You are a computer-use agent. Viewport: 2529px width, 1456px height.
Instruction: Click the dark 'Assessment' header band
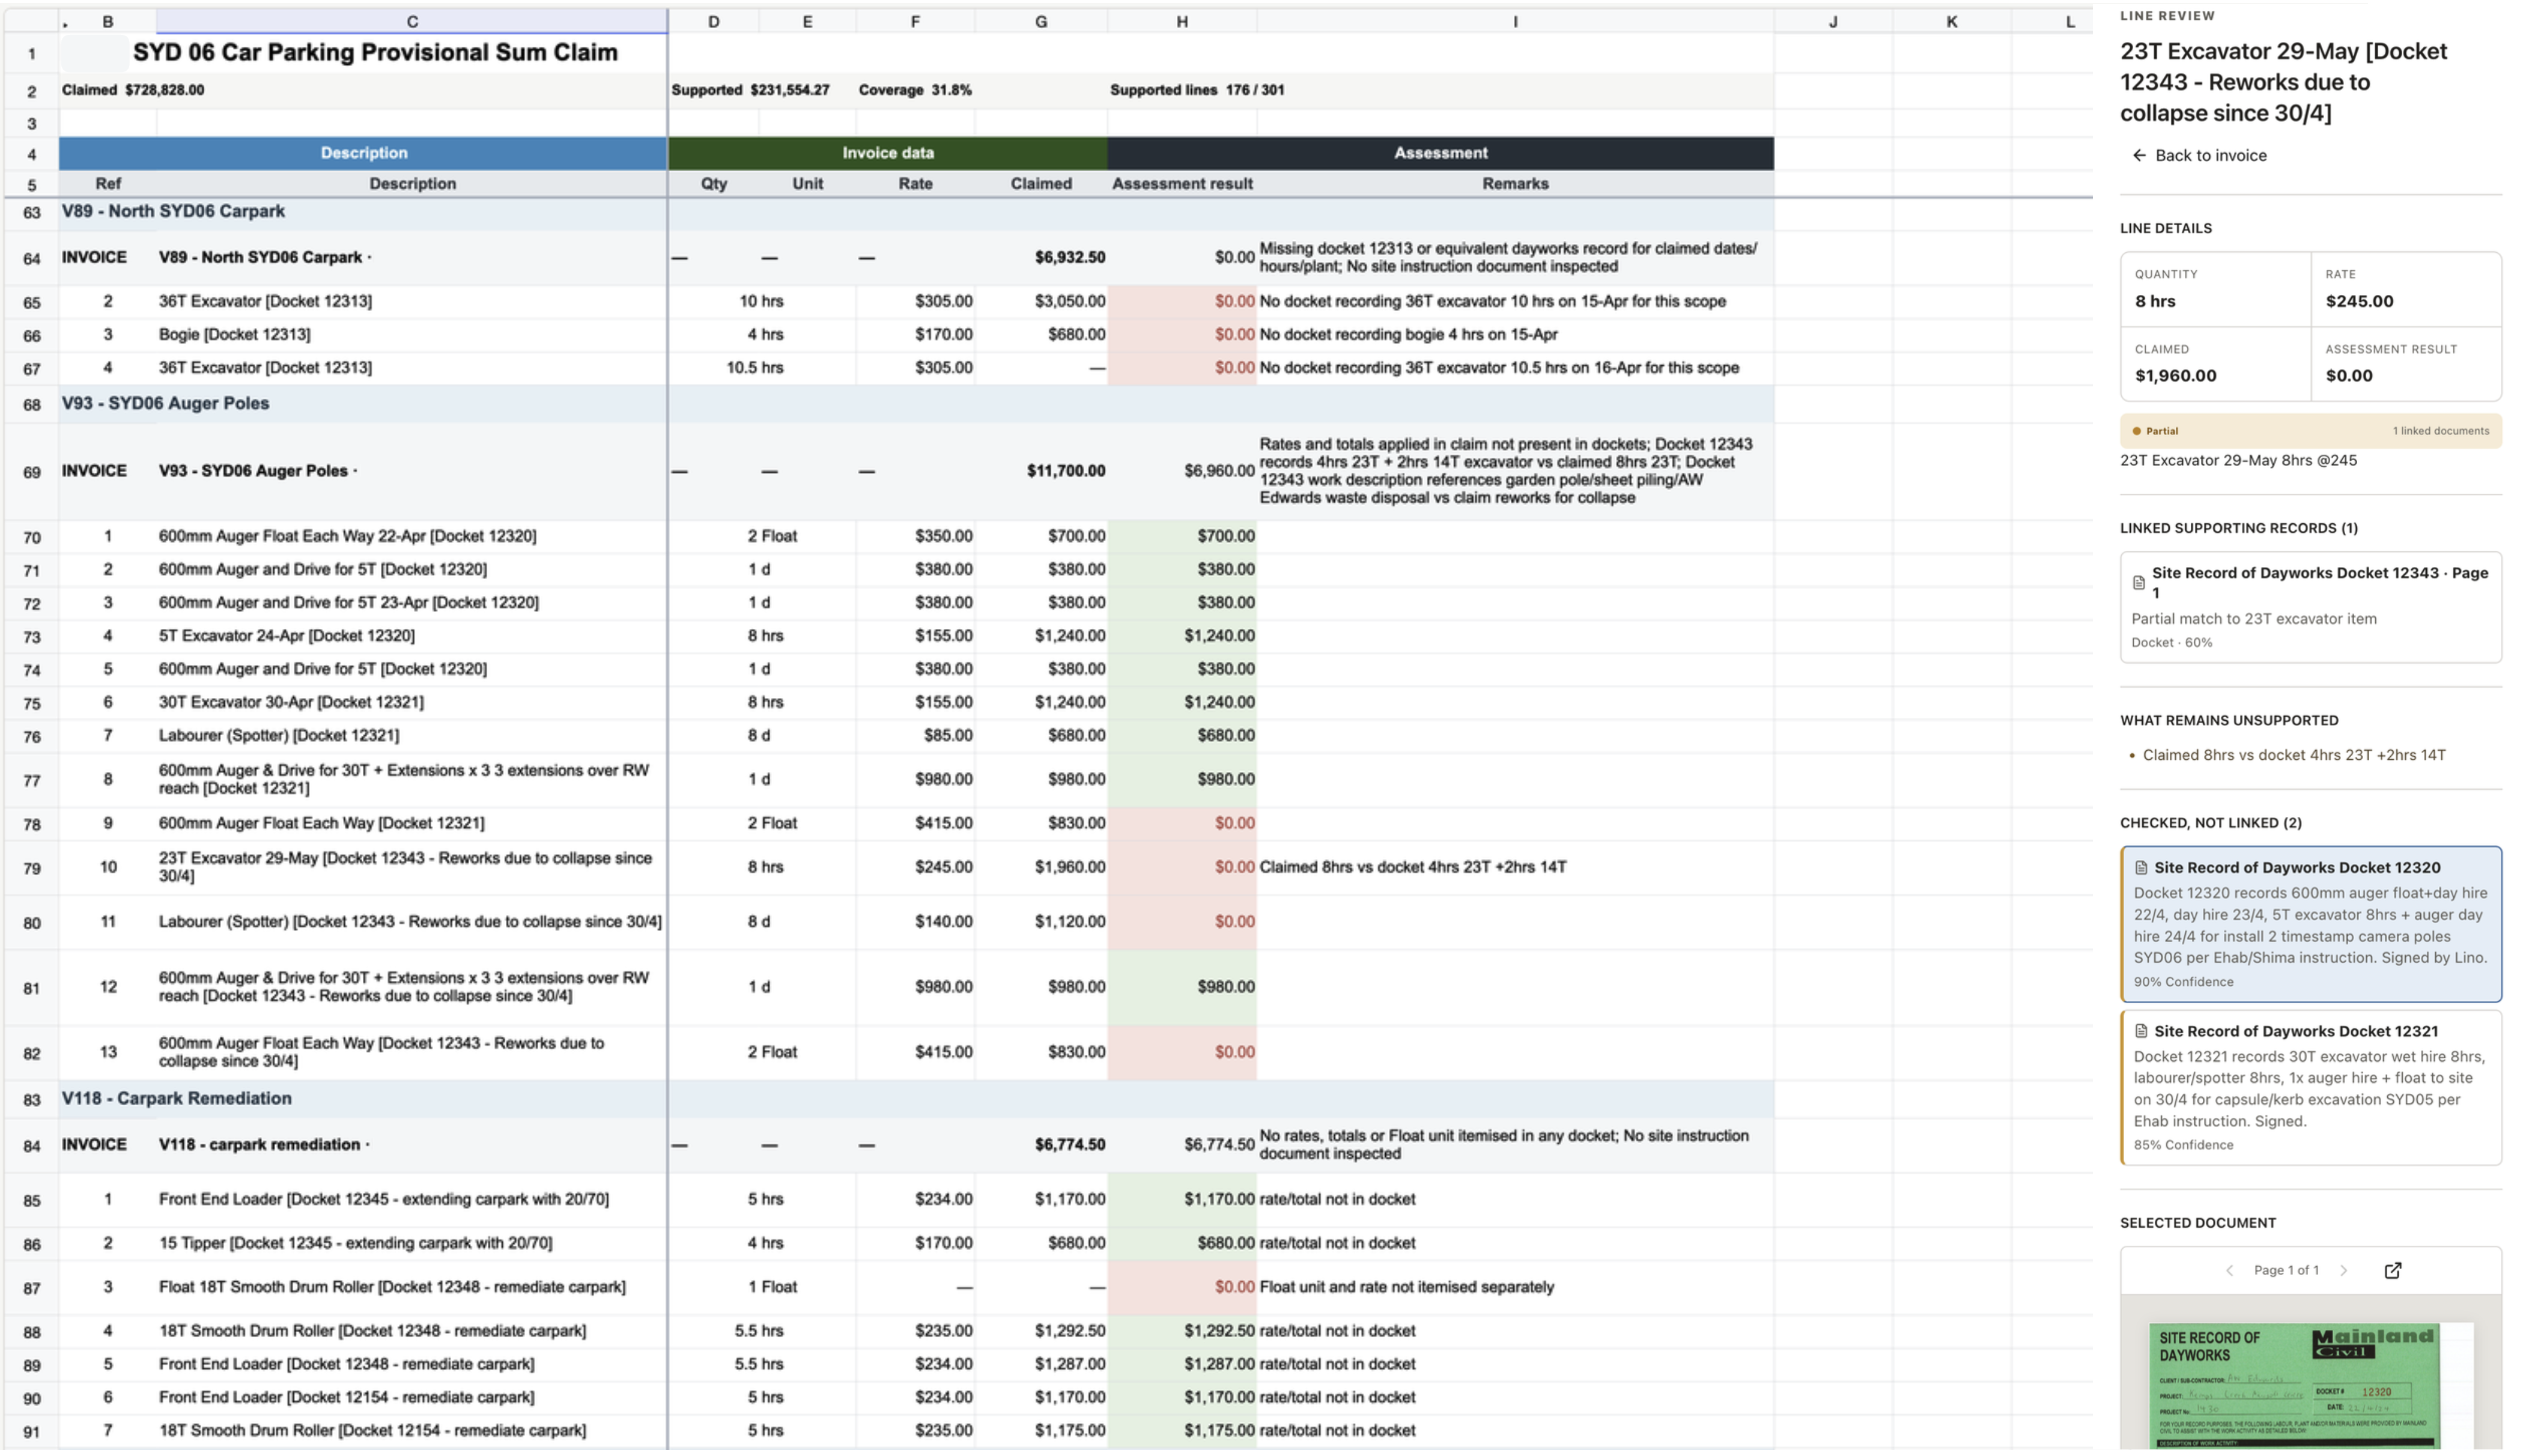coord(1440,153)
